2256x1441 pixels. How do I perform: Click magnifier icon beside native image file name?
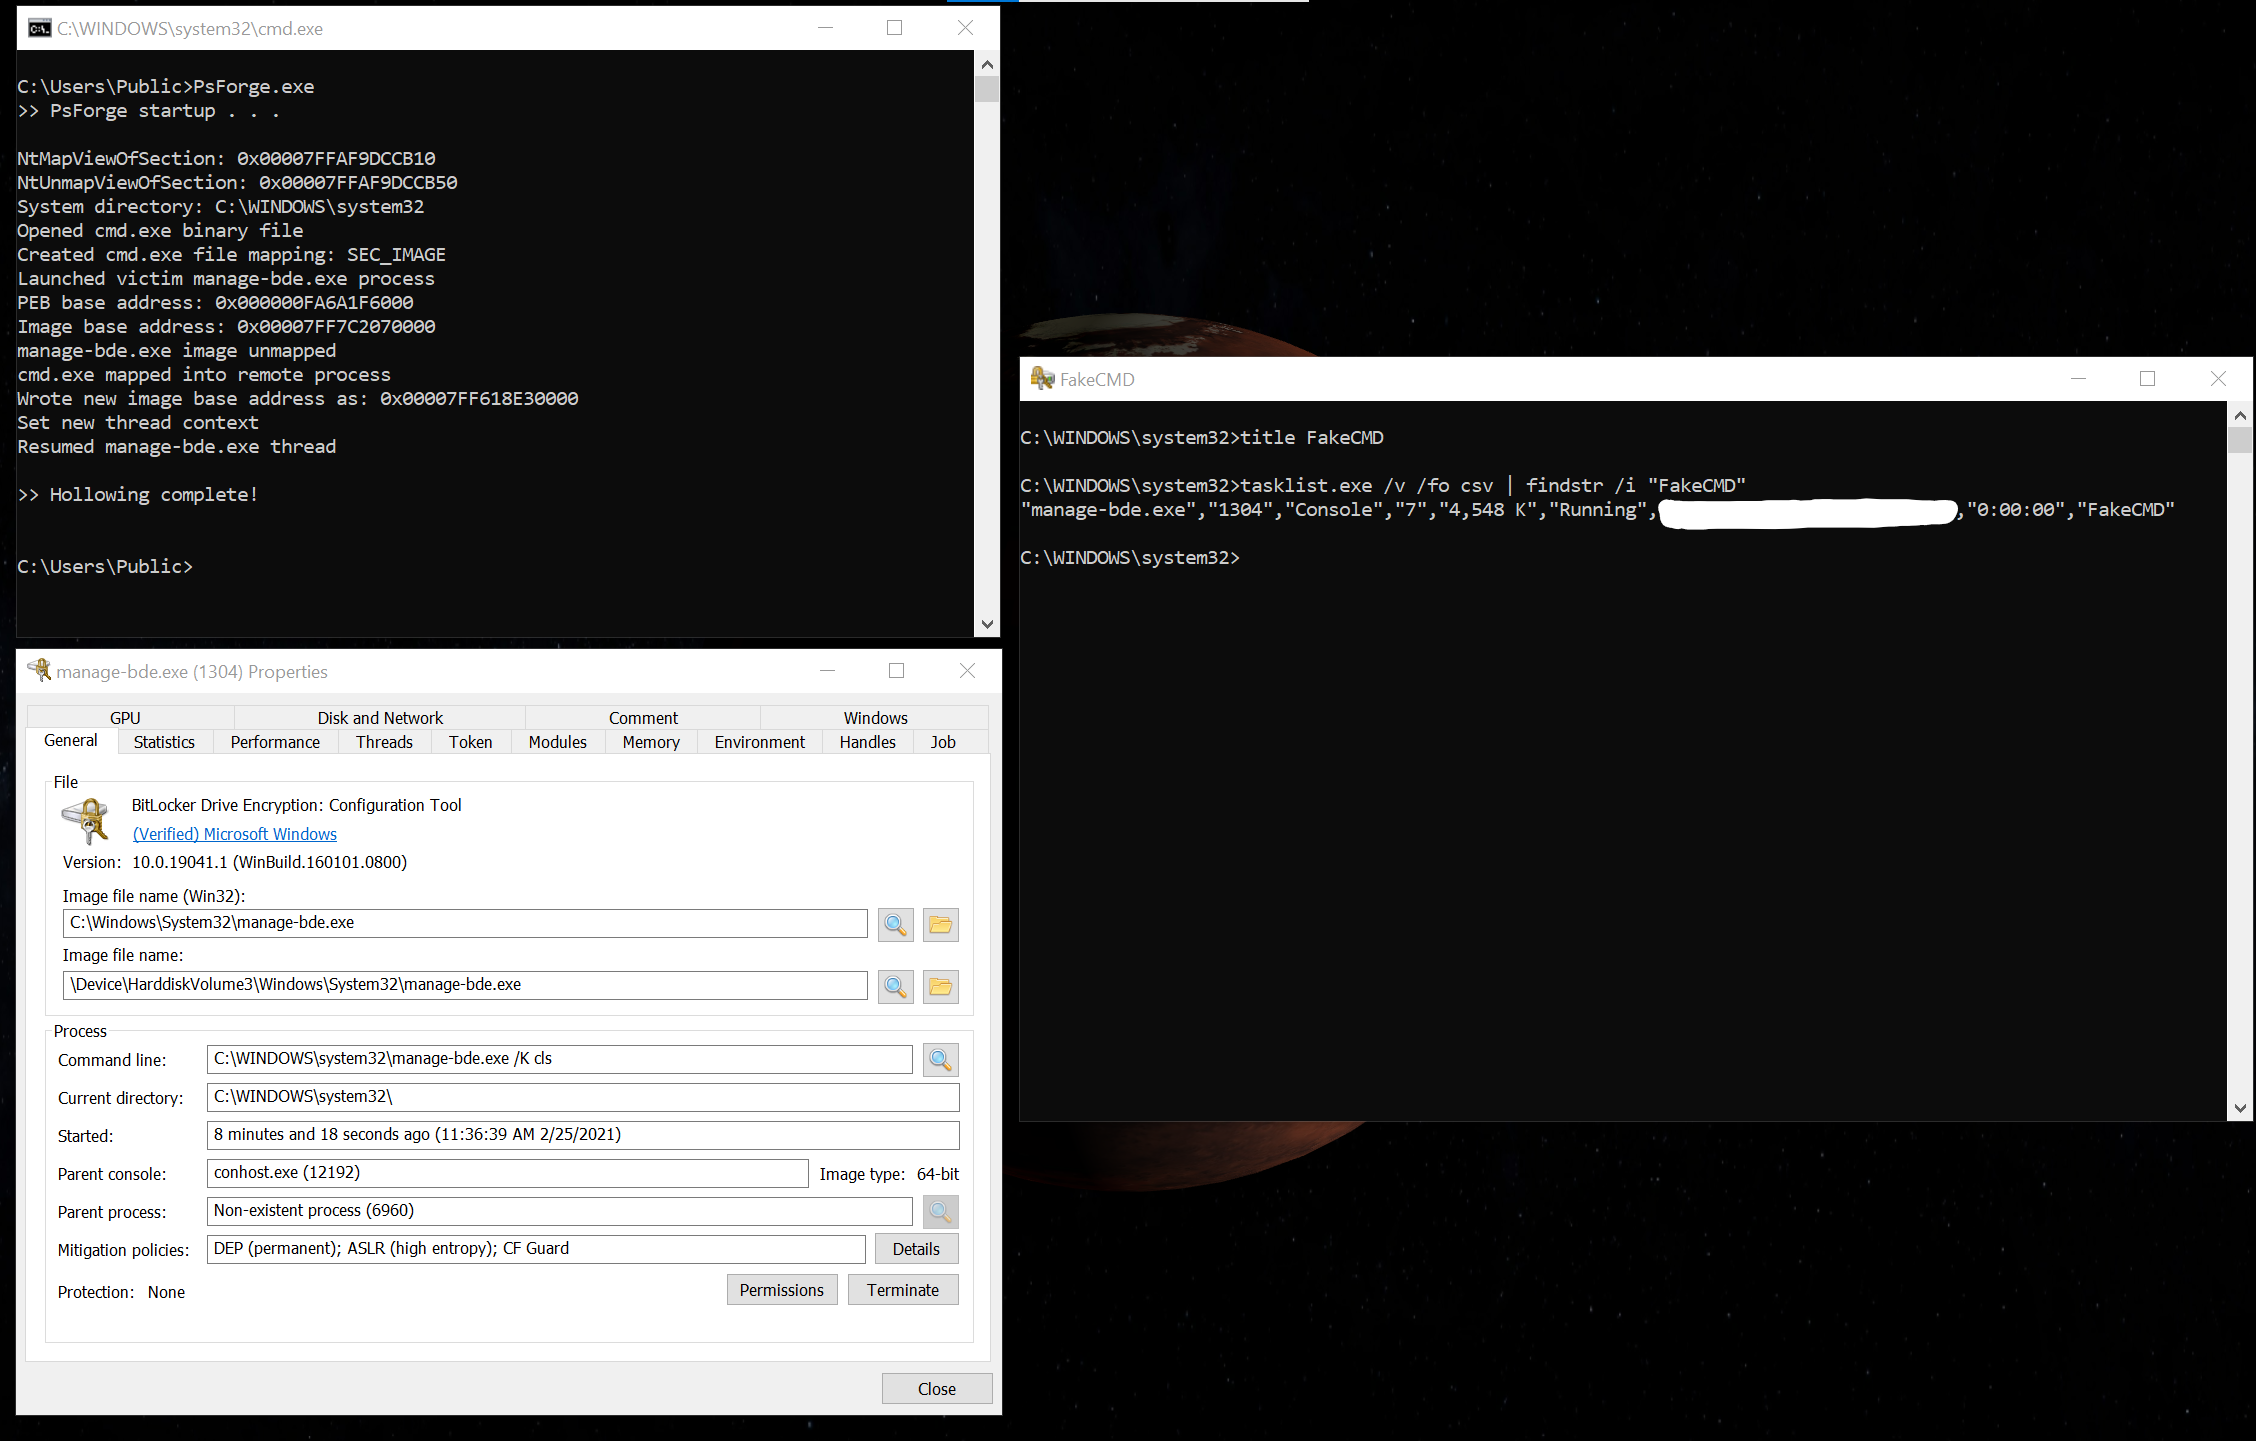click(895, 986)
